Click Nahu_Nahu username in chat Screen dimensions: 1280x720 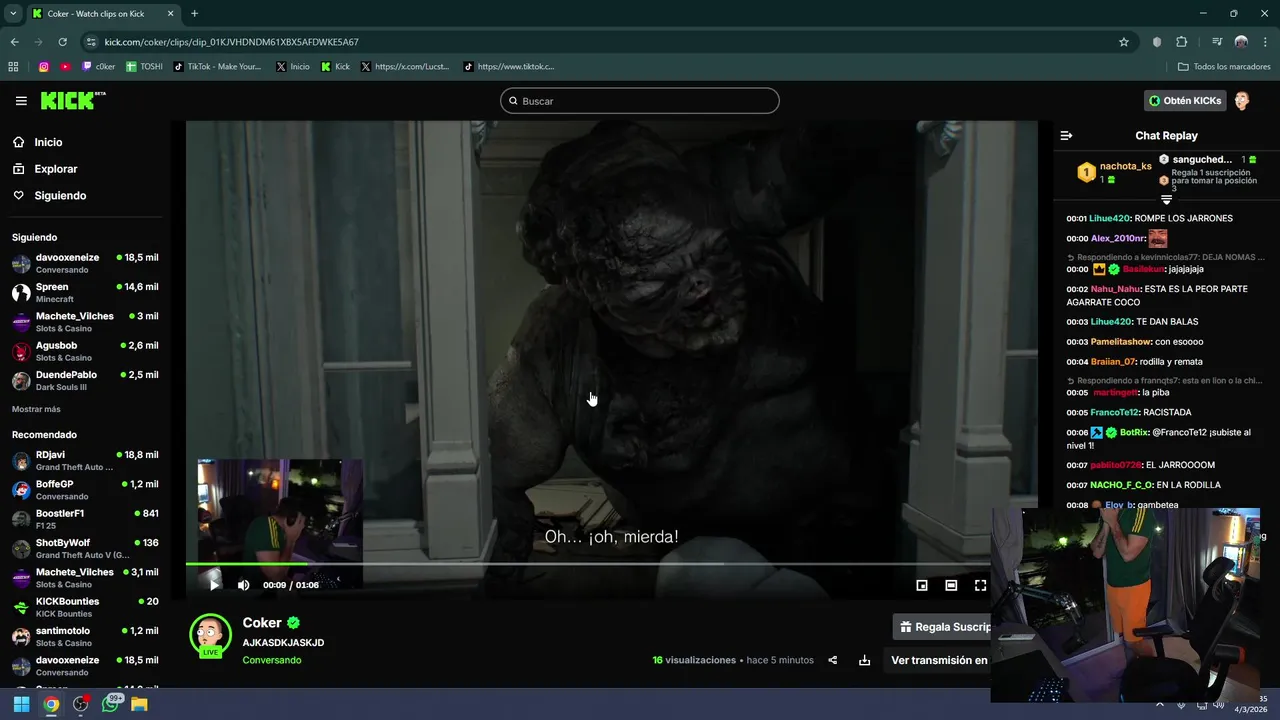(x=1115, y=289)
